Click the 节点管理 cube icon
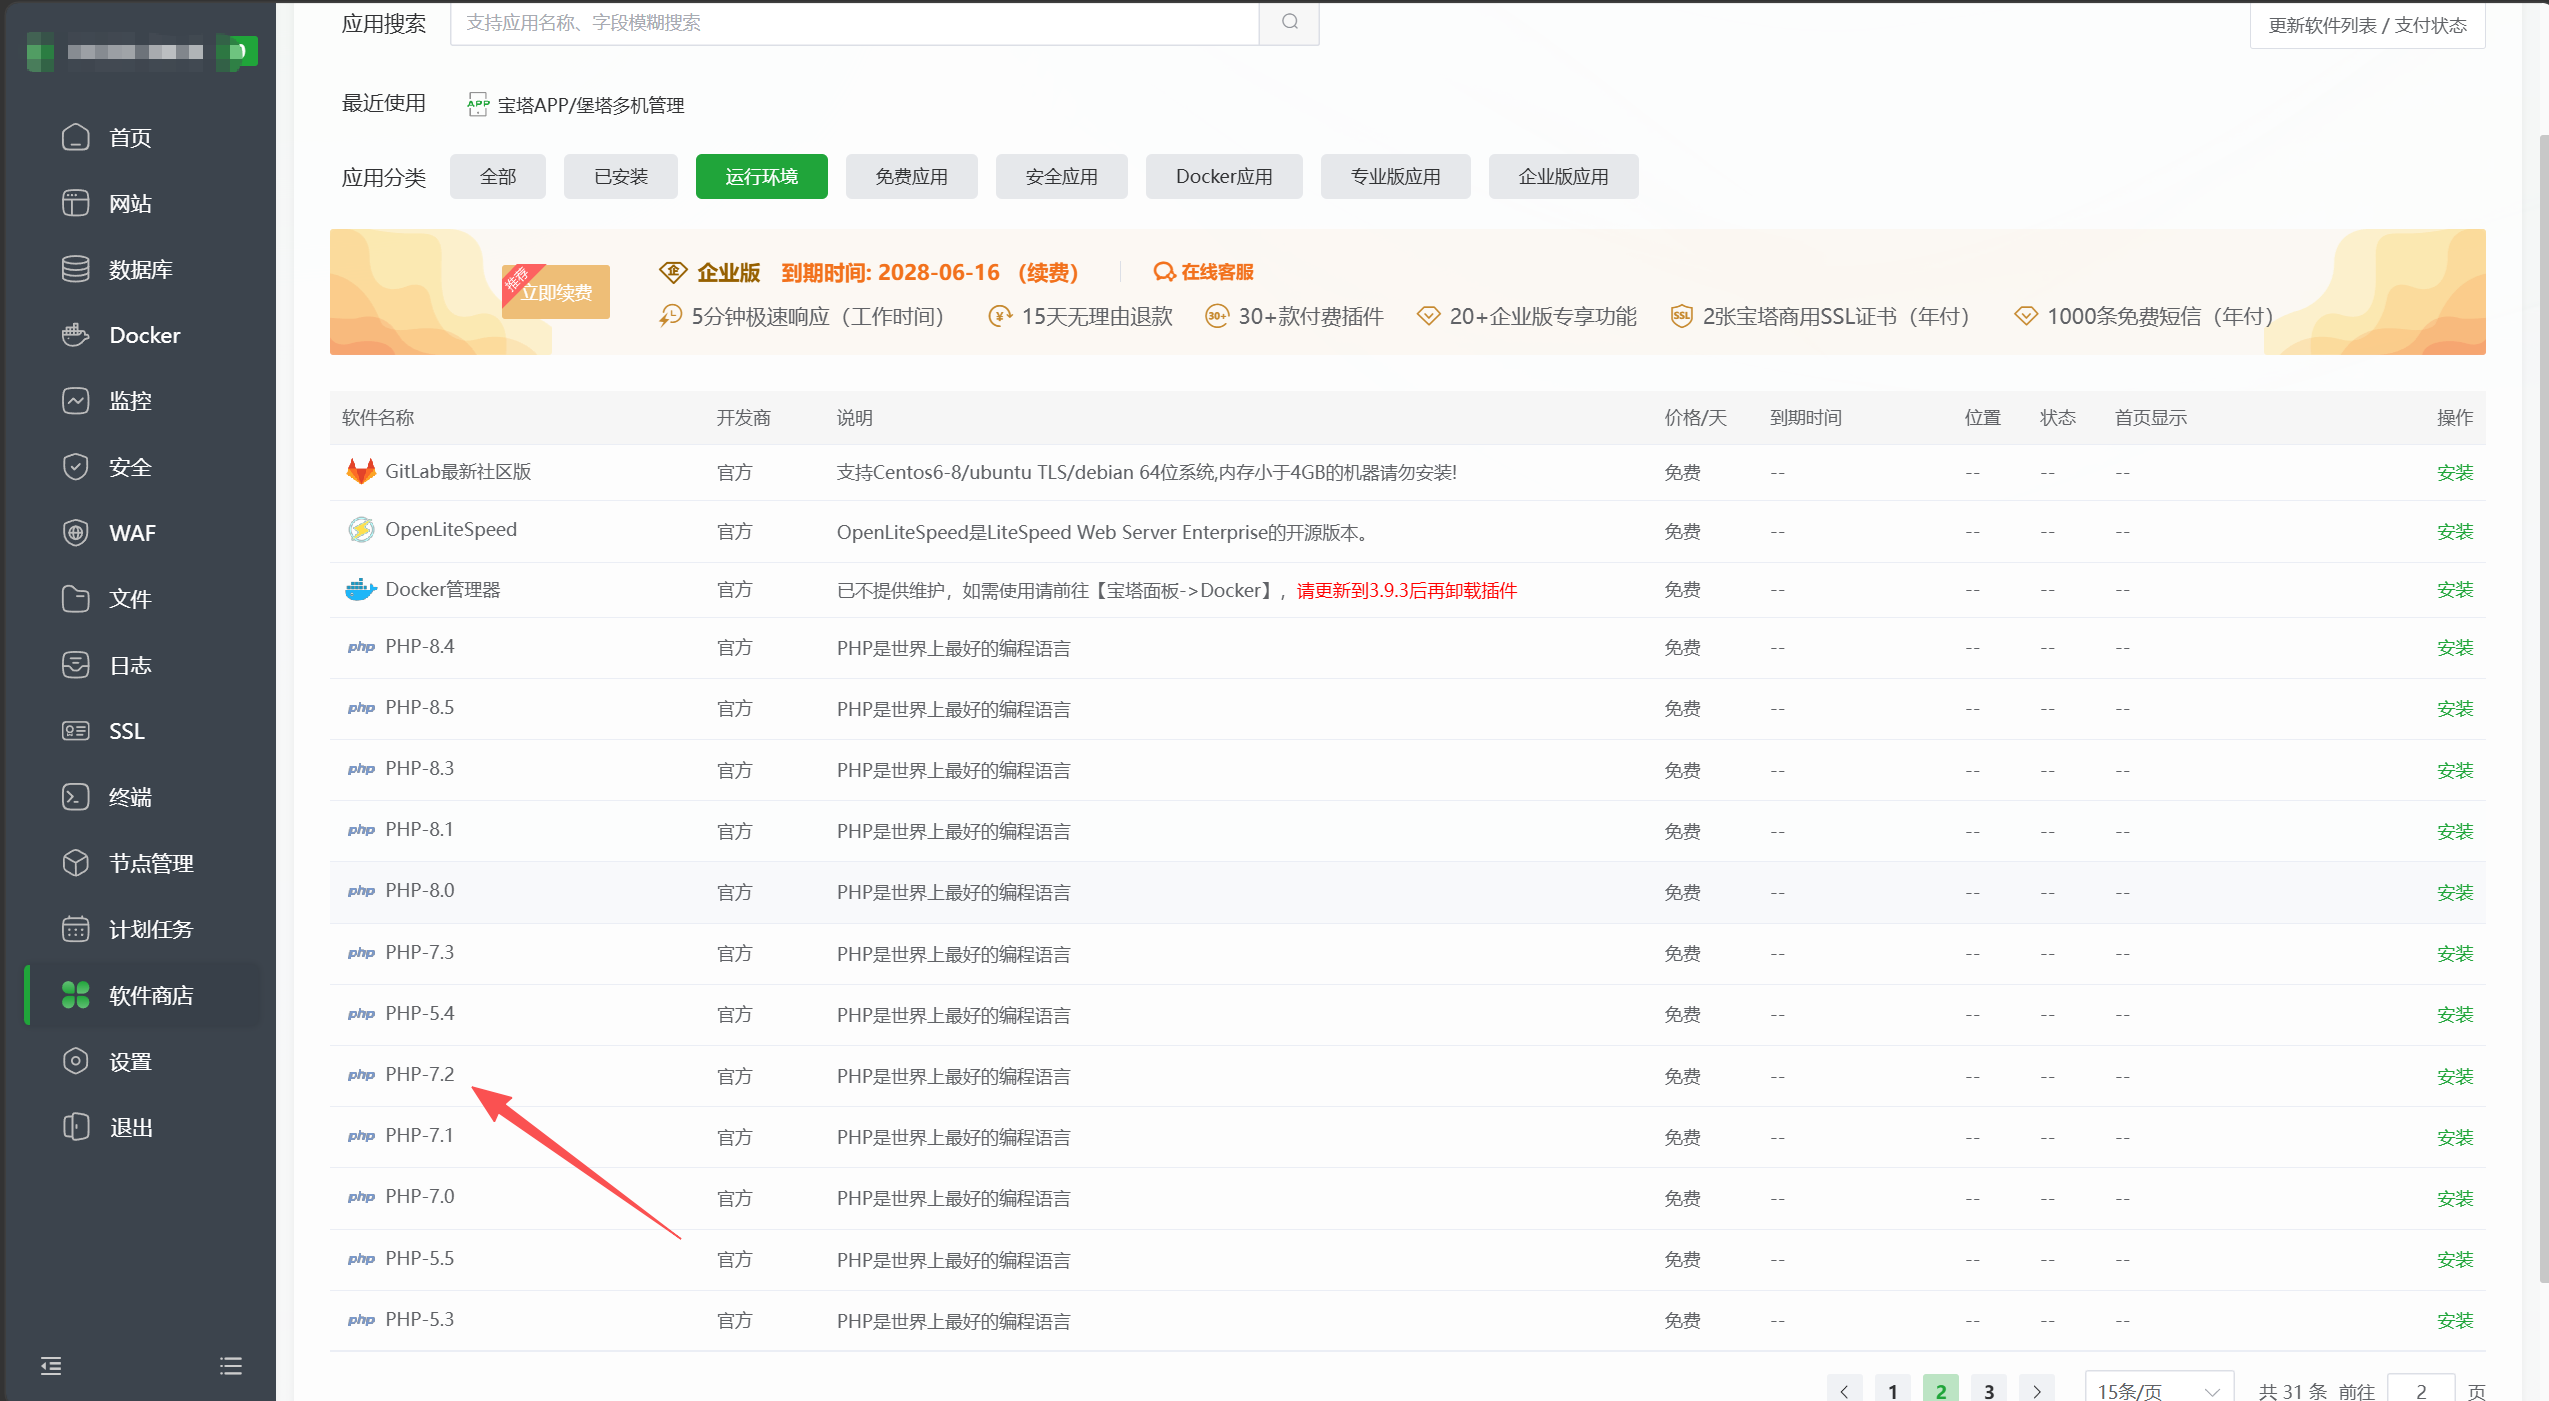 pyautogui.click(x=76, y=863)
